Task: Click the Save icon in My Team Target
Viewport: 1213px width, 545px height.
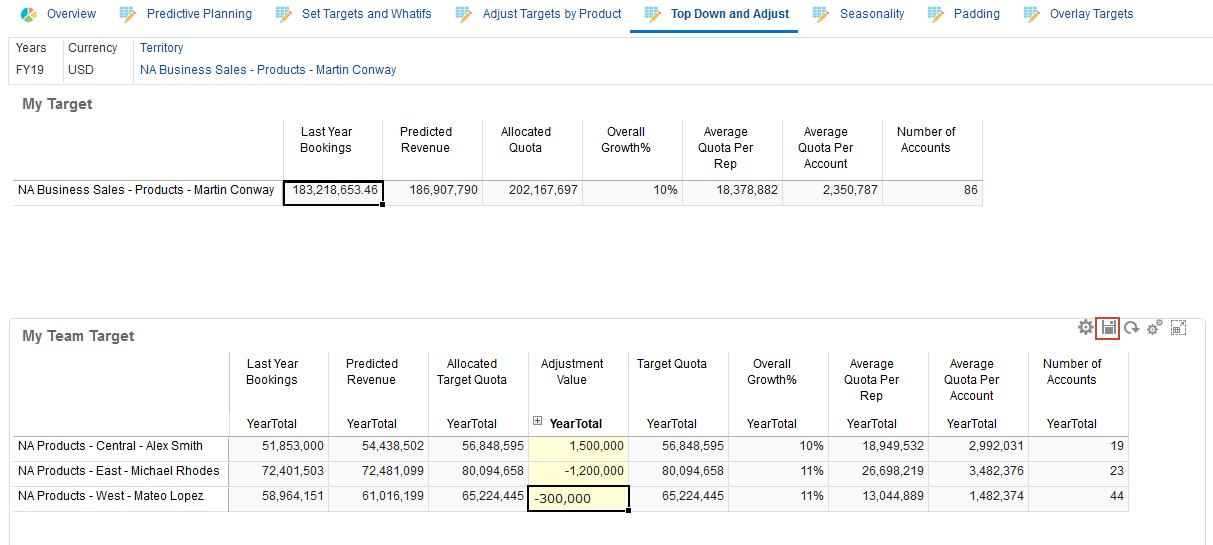Action: point(1108,328)
